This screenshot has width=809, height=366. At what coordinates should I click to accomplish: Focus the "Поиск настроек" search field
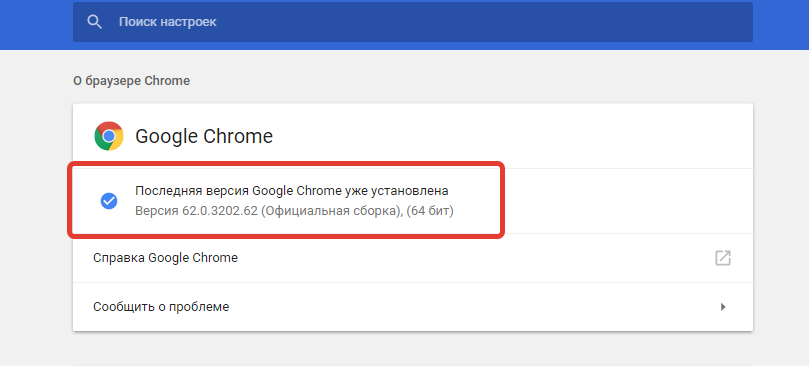coord(412,22)
